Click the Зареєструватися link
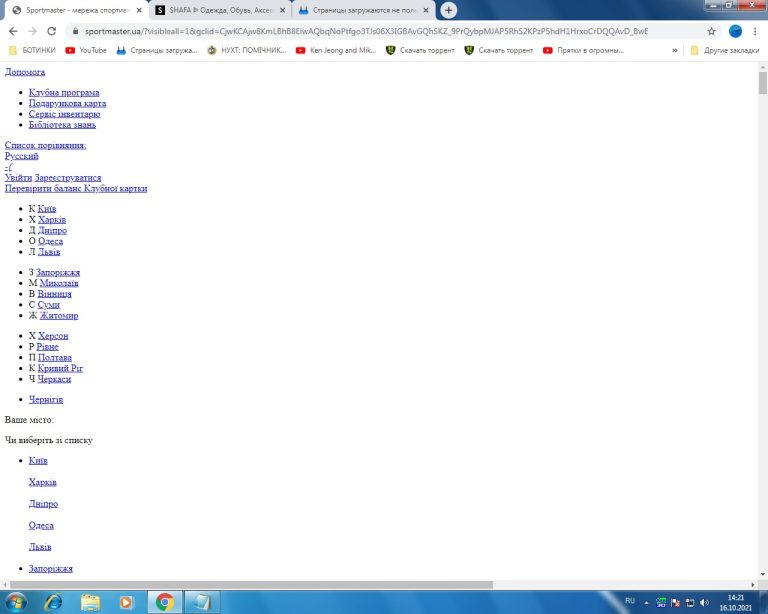Screen dimensions: 768x614 coord(68,178)
